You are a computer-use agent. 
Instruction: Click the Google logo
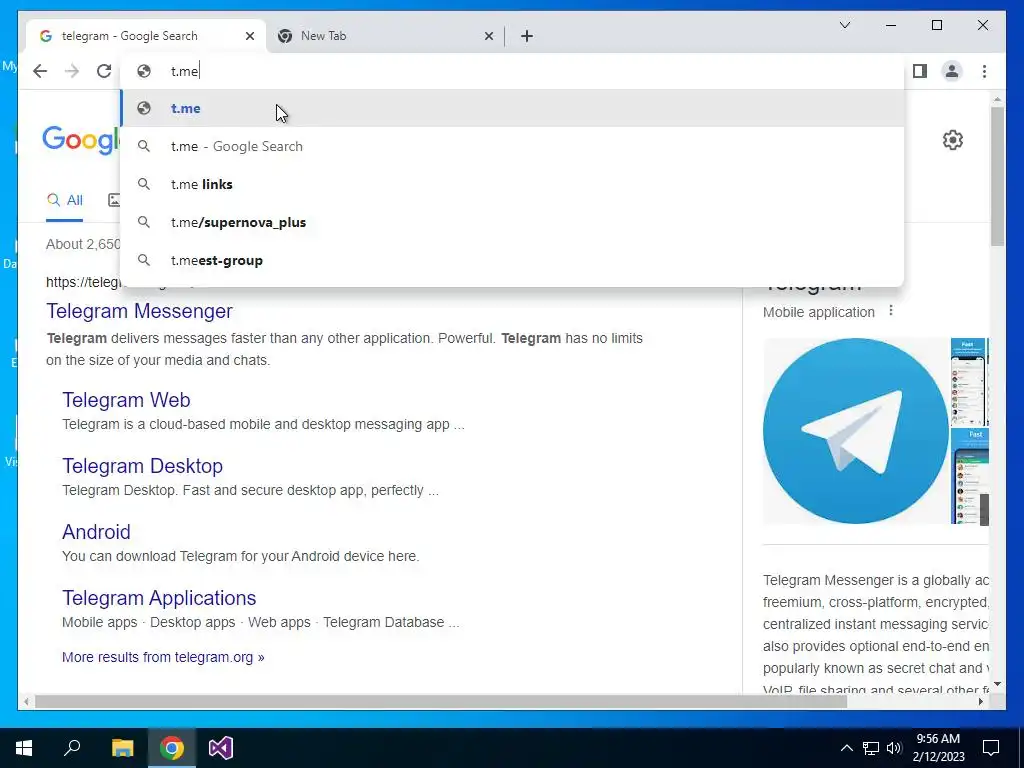81,139
